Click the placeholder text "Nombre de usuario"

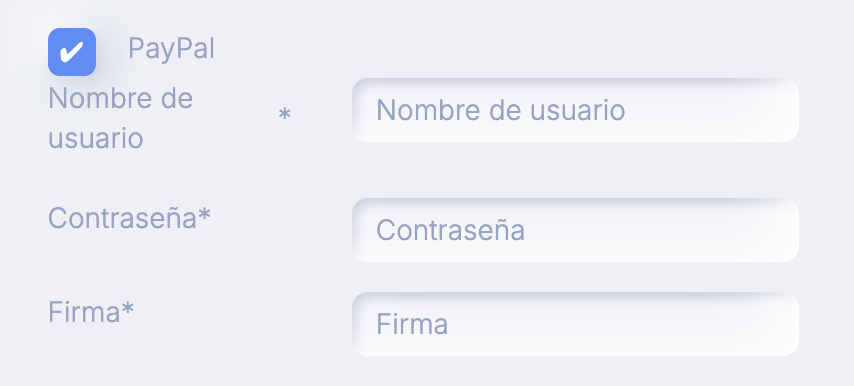pyautogui.click(x=501, y=110)
